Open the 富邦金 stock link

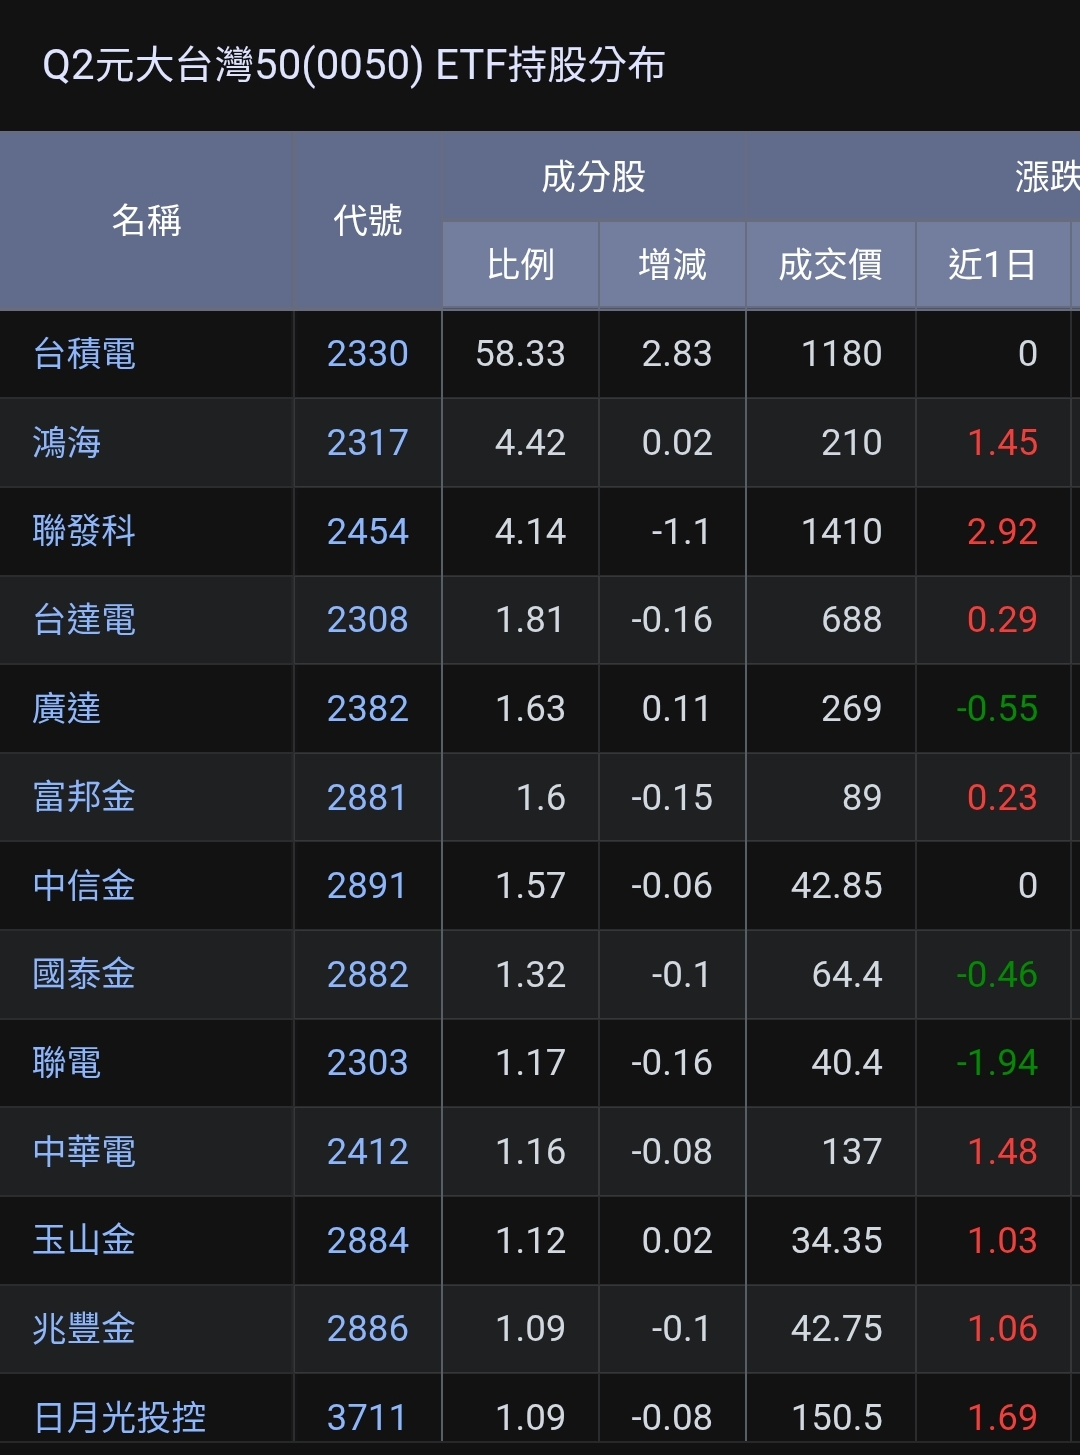pyautogui.click(x=84, y=797)
